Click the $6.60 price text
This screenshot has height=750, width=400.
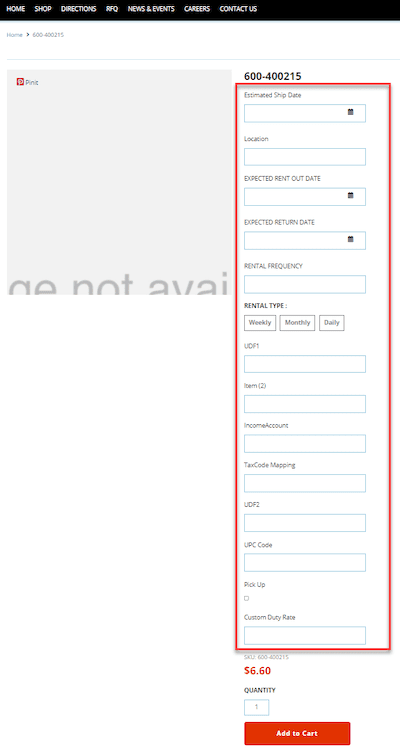point(257,671)
